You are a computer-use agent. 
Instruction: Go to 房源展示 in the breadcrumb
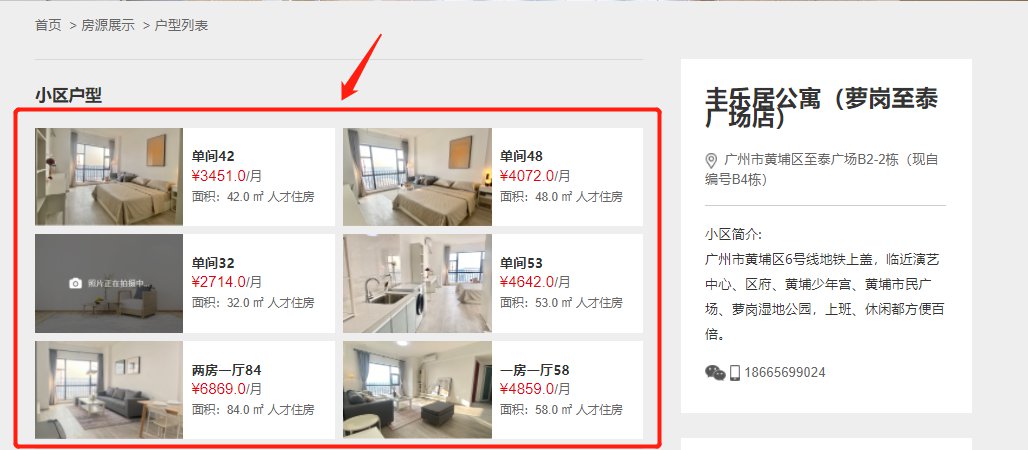(108, 26)
